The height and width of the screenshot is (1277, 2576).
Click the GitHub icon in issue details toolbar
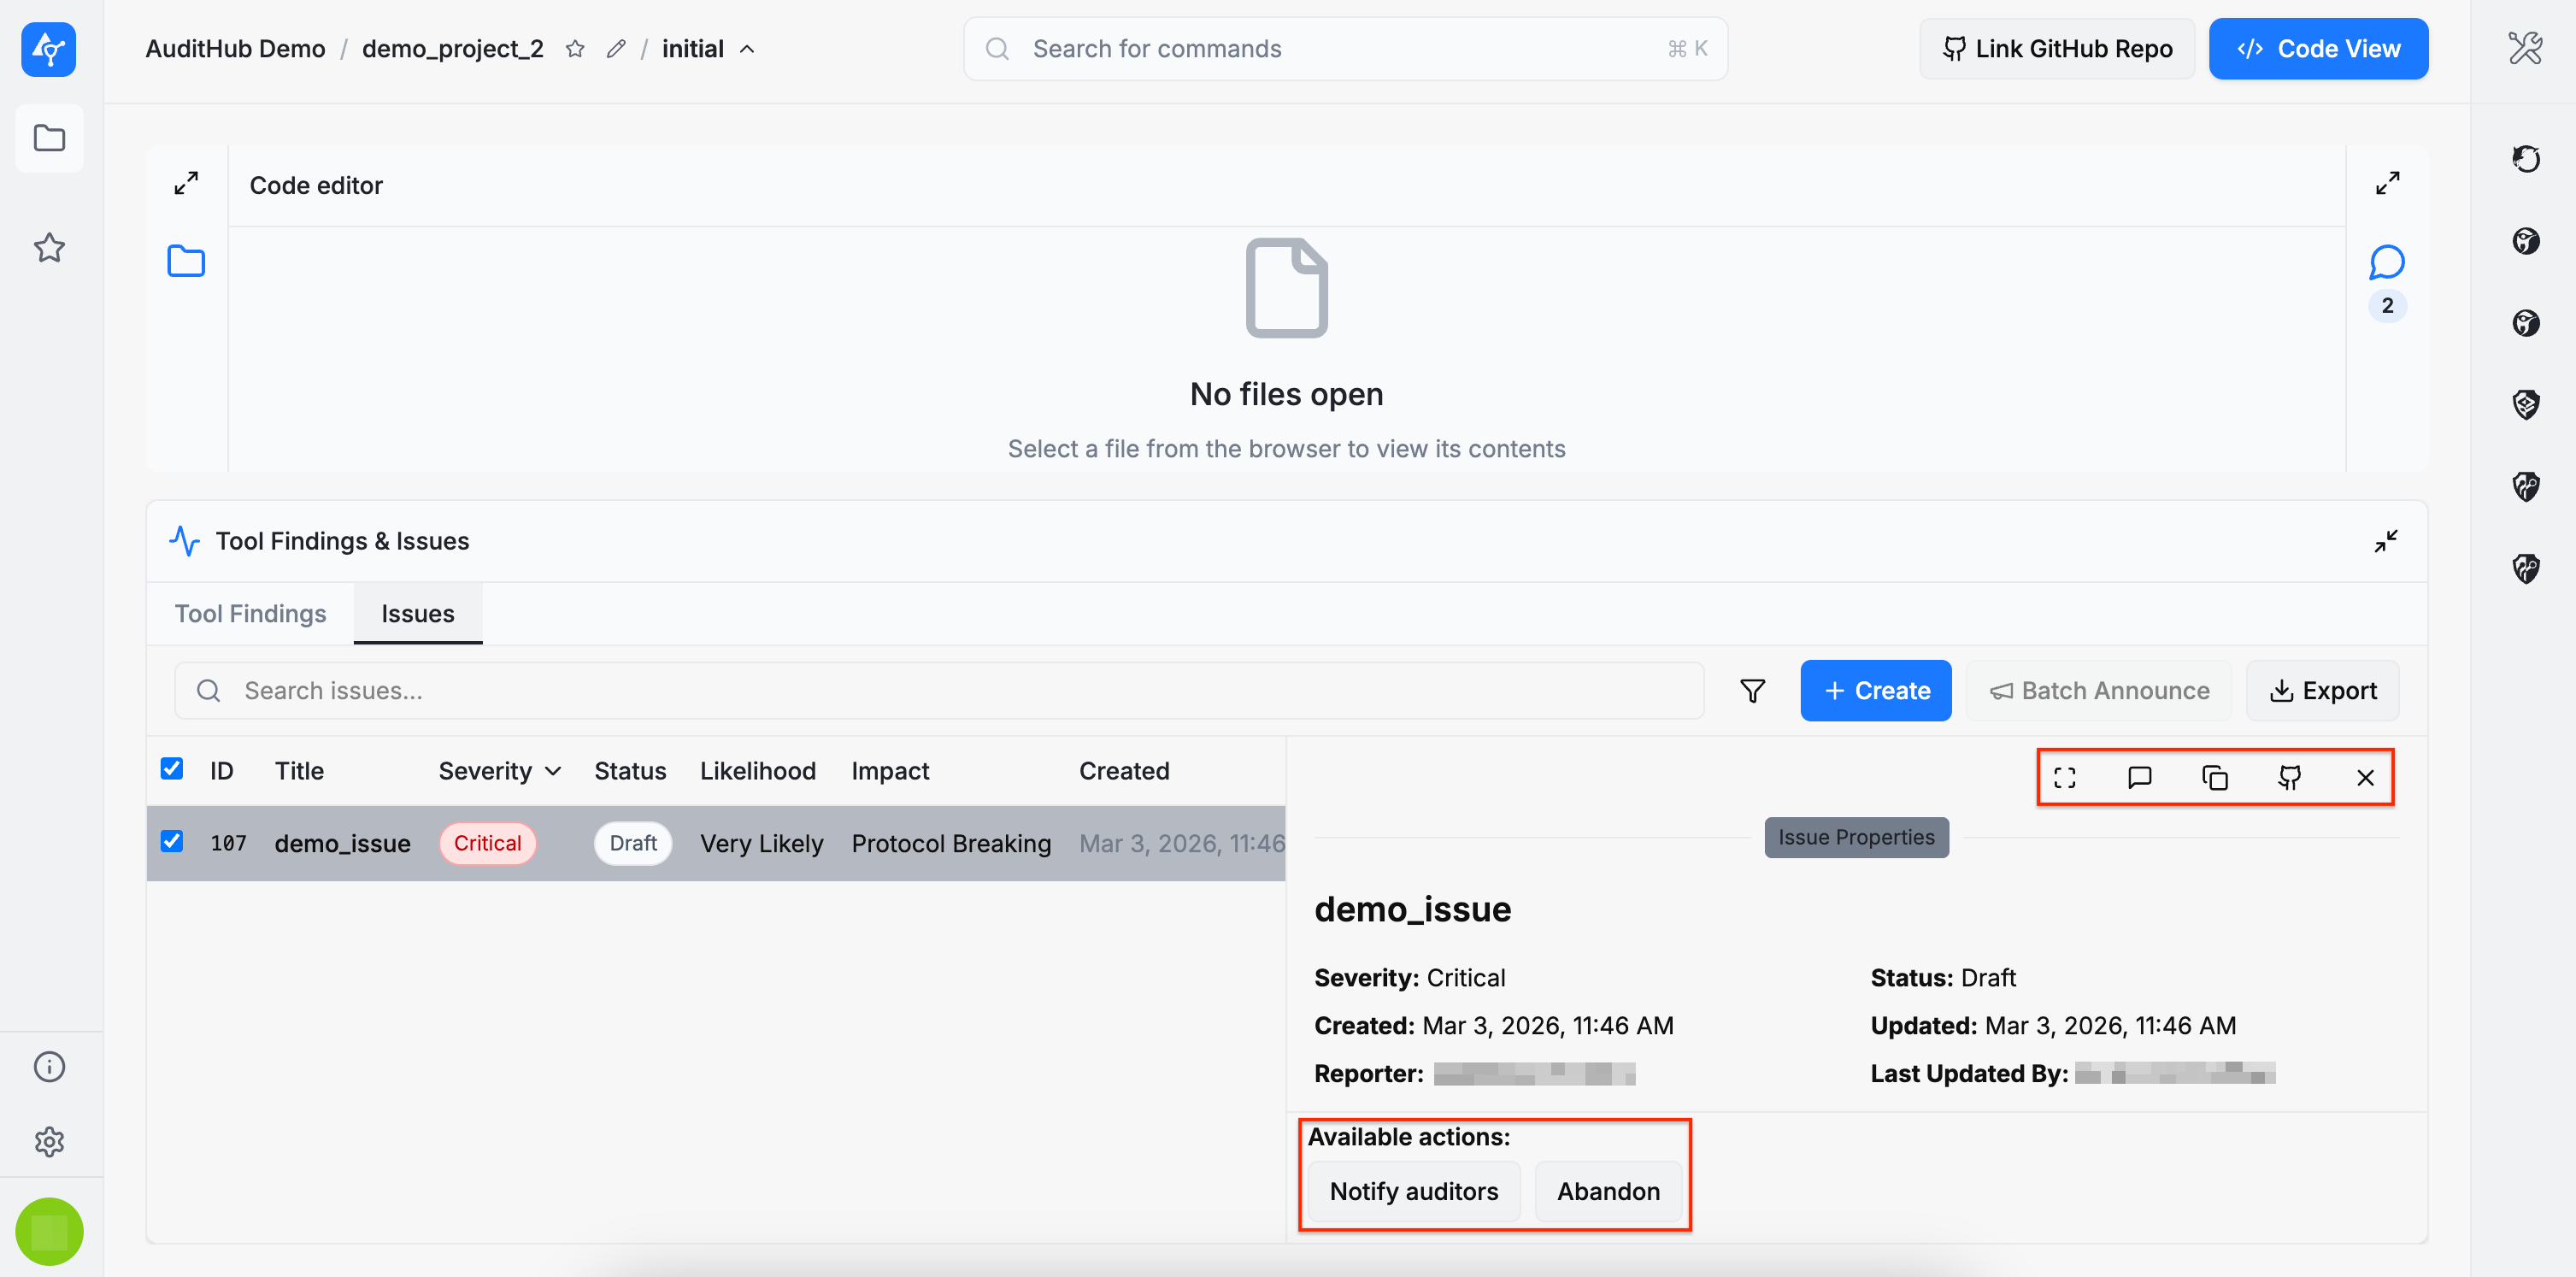point(2289,777)
